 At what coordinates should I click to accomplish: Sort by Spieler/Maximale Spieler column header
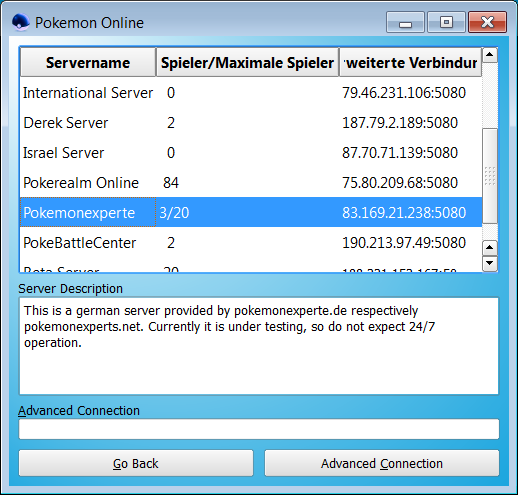[247, 62]
